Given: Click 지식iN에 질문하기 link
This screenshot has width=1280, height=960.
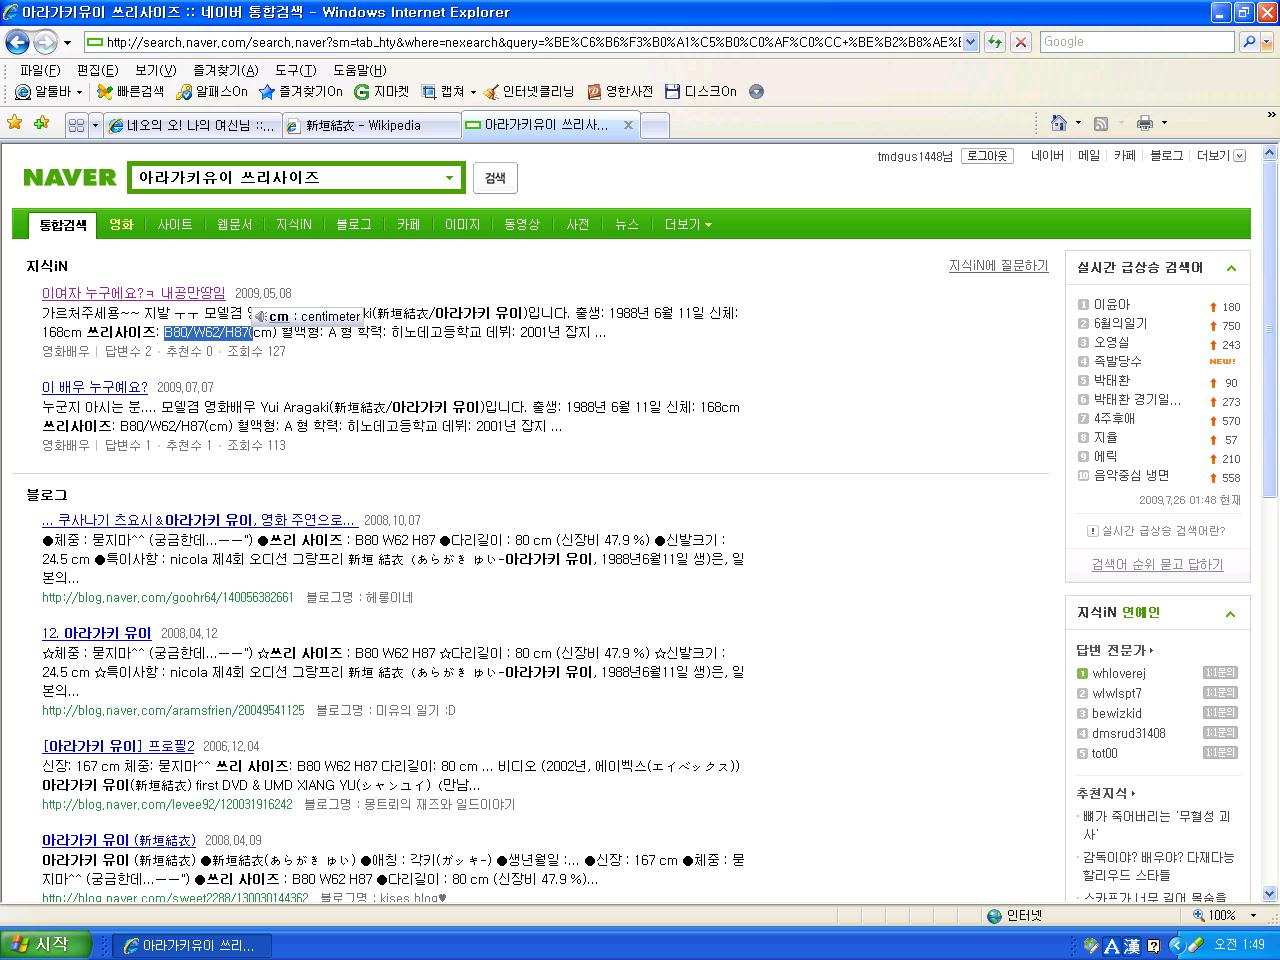Looking at the screenshot, I should [x=998, y=265].
